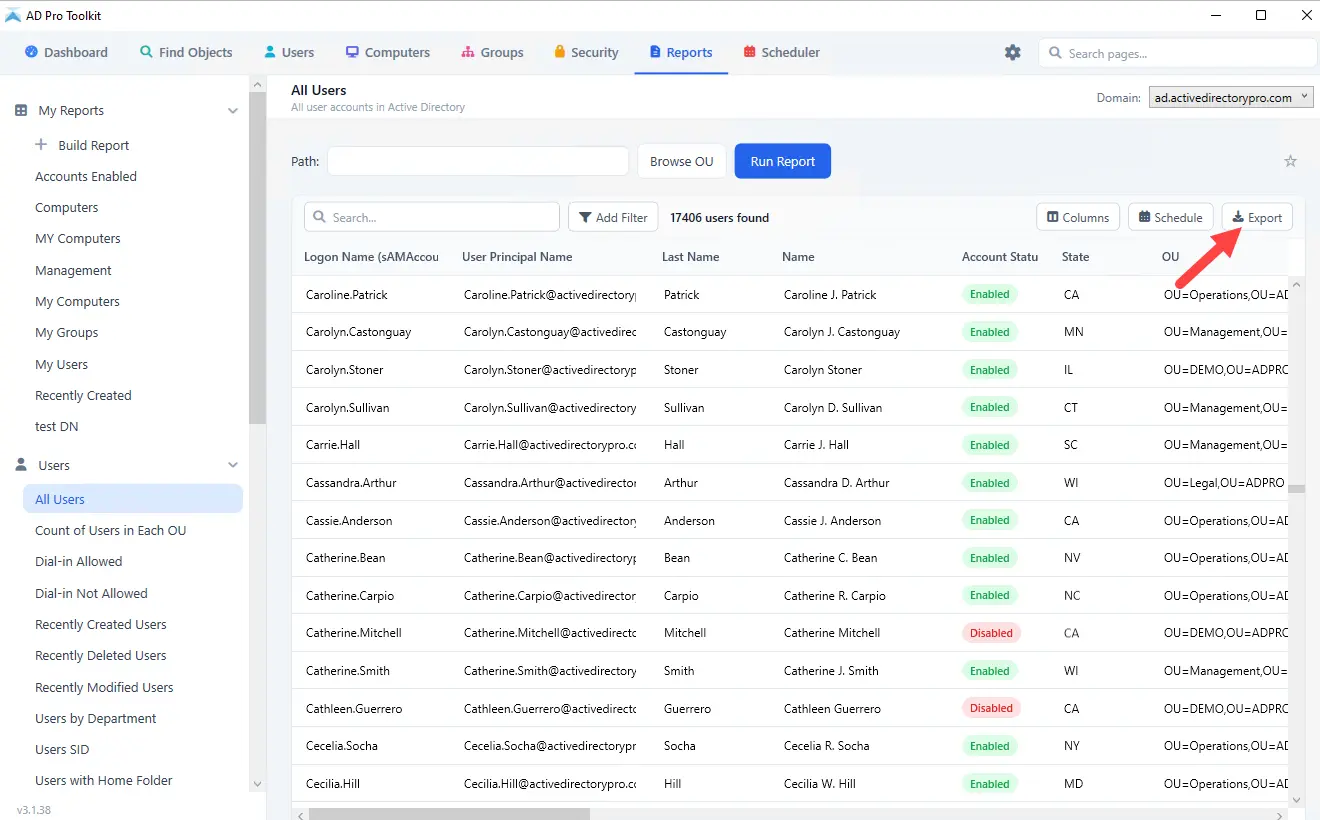Screen dimensions: 1320x820
Task: Open the Management report
Action: (73, 270)
